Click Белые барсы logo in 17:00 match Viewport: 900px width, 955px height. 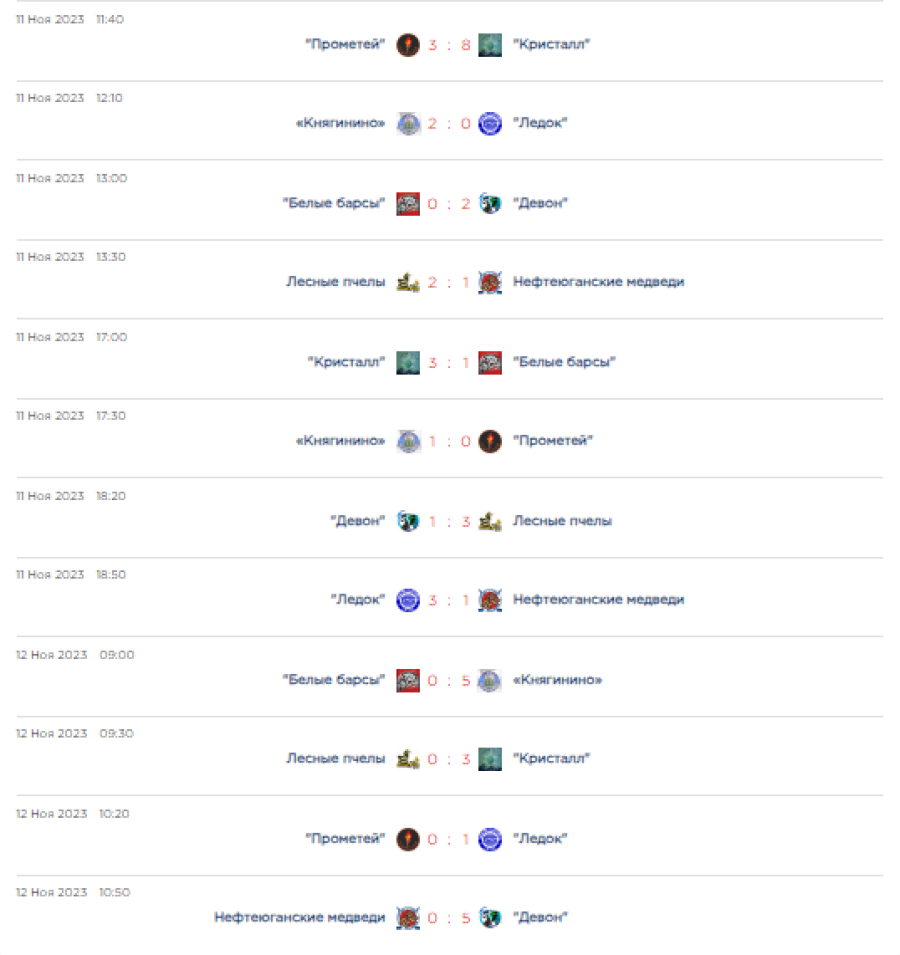tap(489, 362)
